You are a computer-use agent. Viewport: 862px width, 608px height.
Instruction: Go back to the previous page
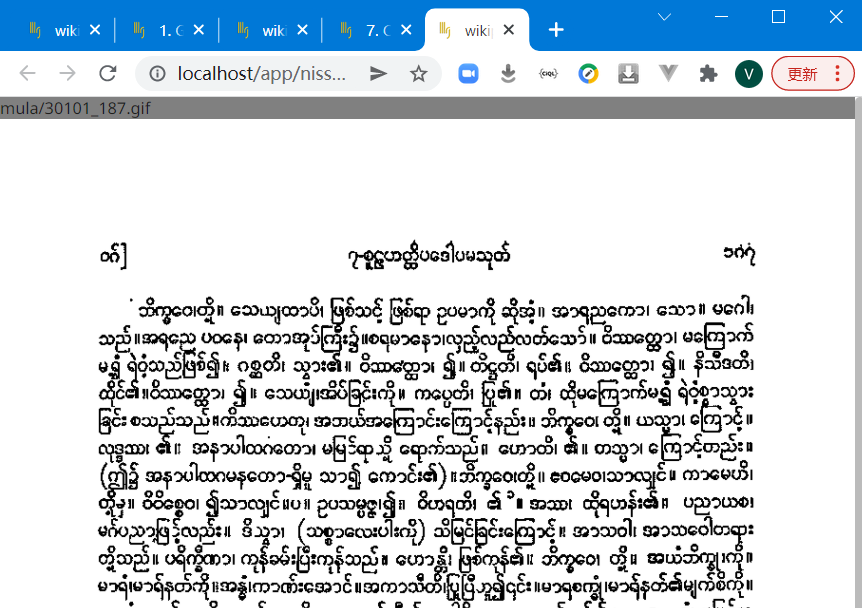27,73
